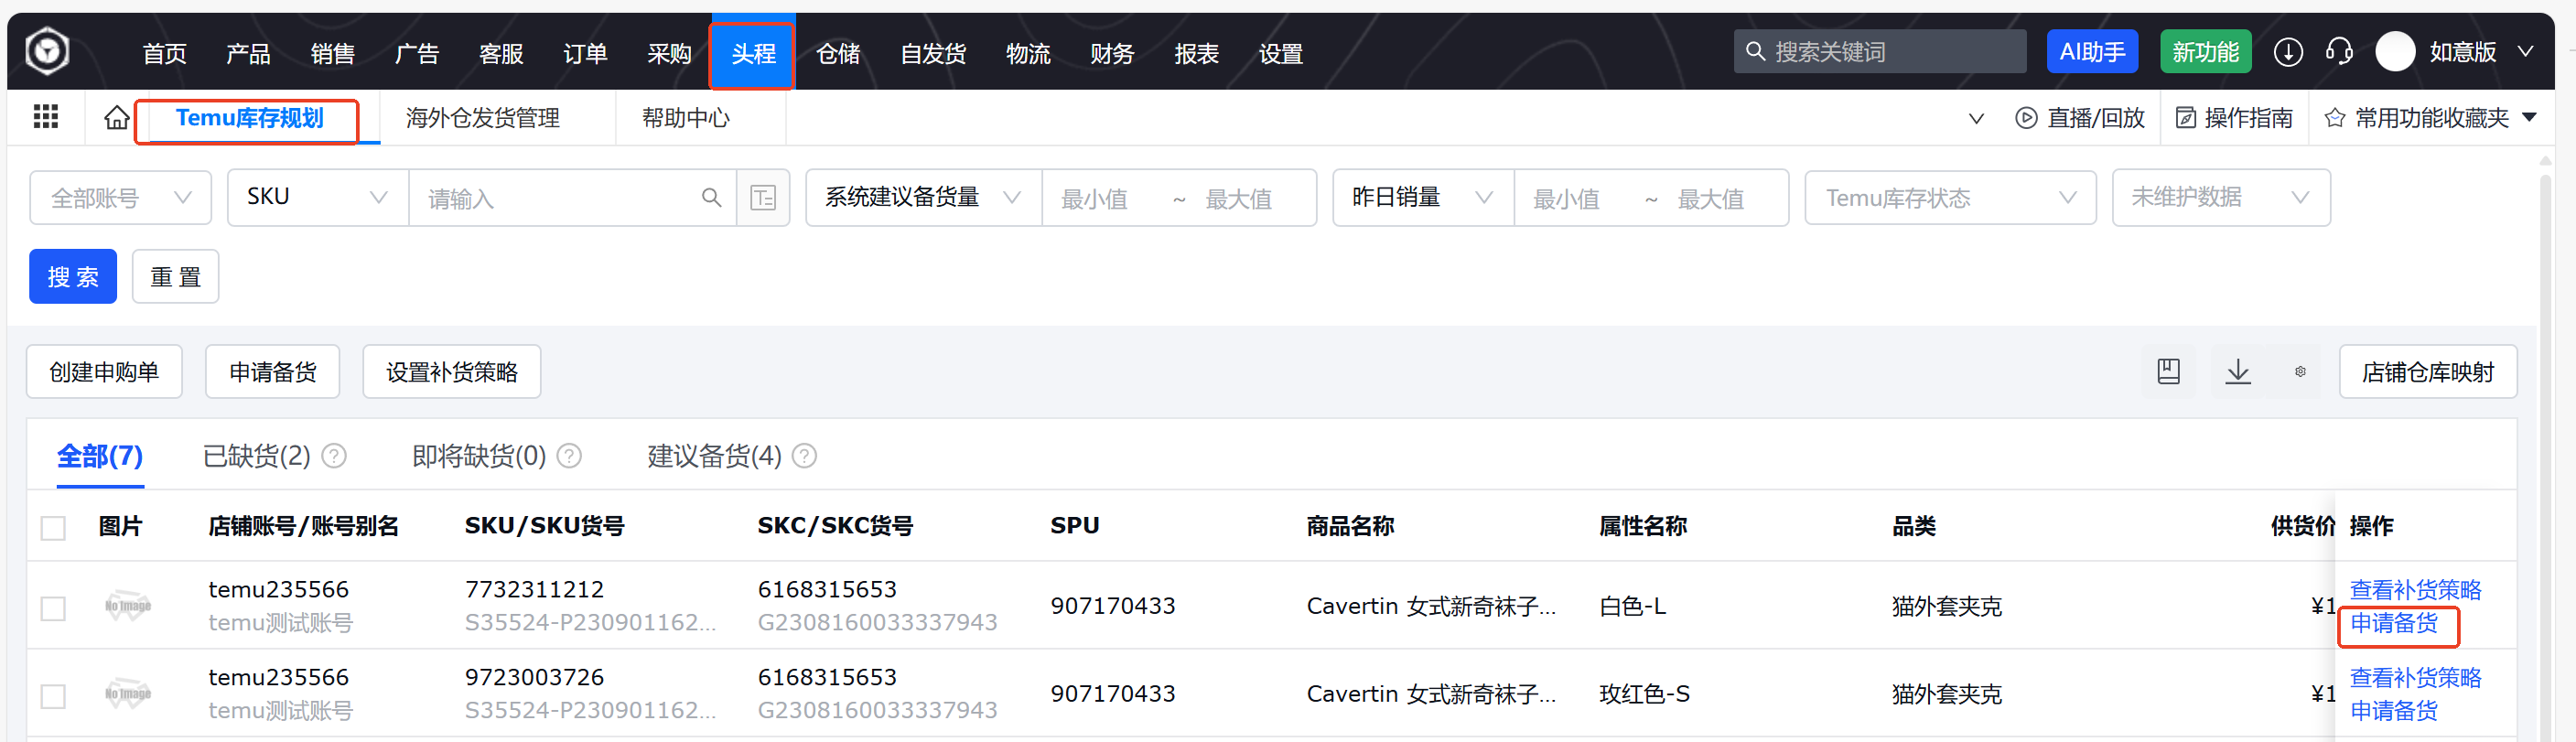Toggle the select-all checkbox in table header
The image size is (2576, 742).
tap(53, 528)
